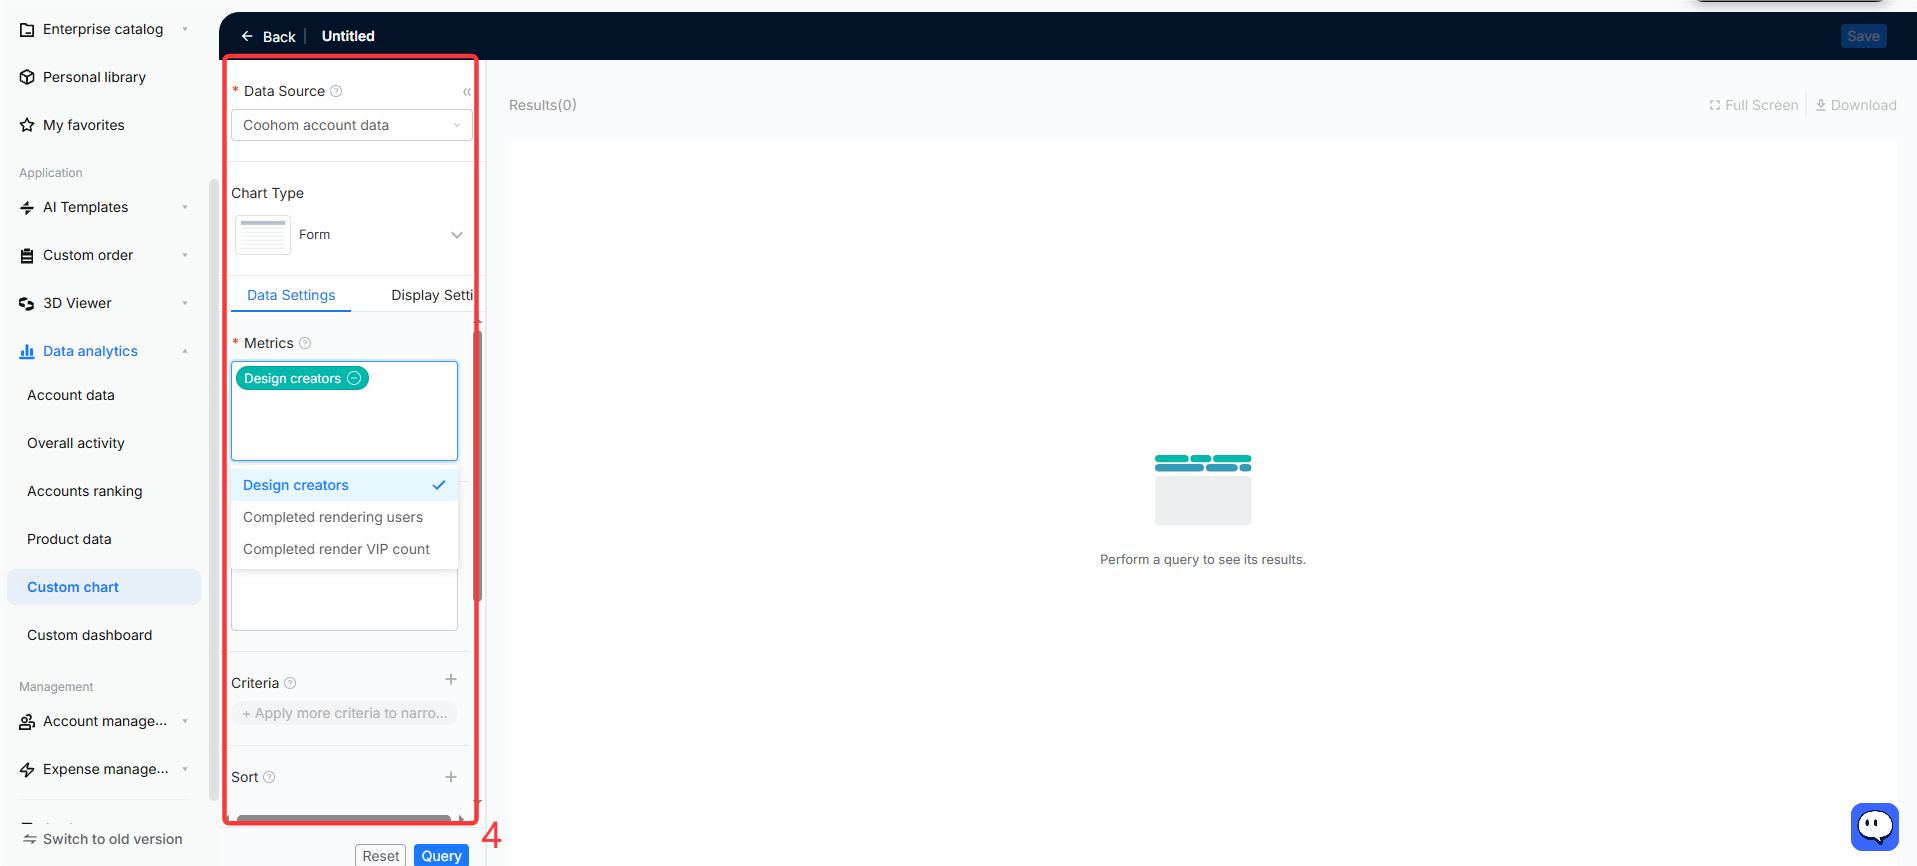The width and height of the screenshot is (1917, 866).
Task: Expand the Chart Type dropdown arrow
Action: click(457, 235)
